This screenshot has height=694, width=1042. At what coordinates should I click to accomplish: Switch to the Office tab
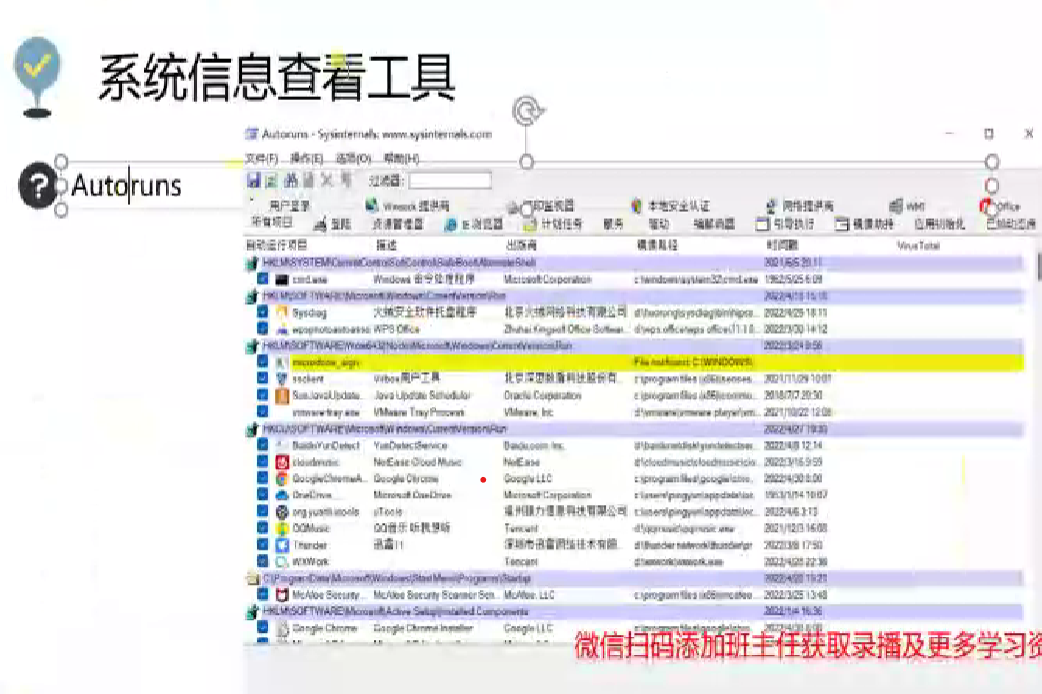click(x=1000, y=206)
